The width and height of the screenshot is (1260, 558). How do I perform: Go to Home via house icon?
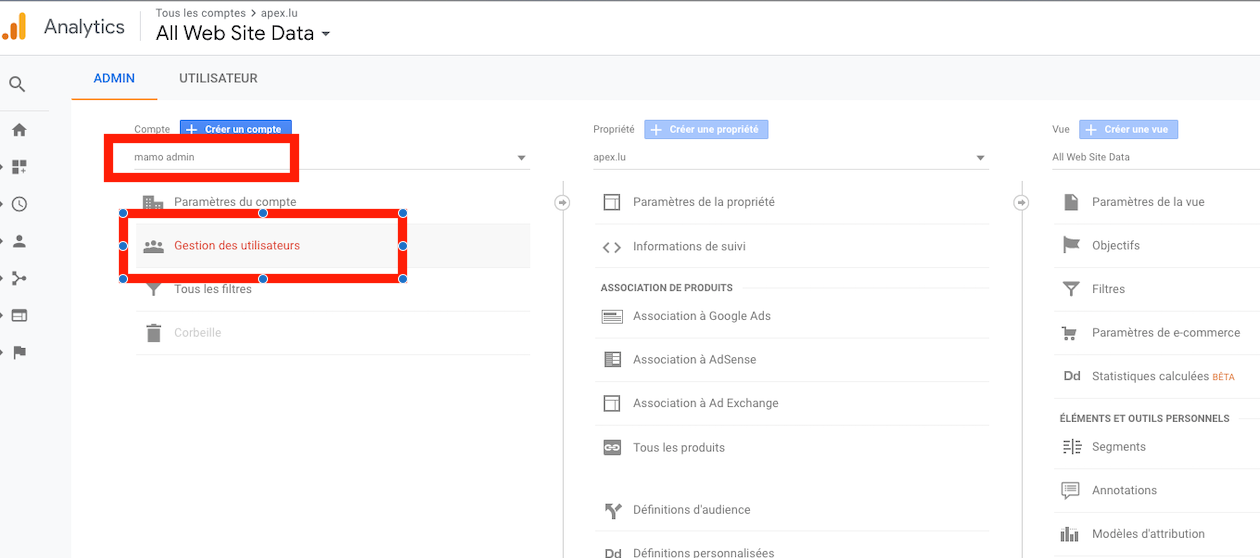(19, 130)
